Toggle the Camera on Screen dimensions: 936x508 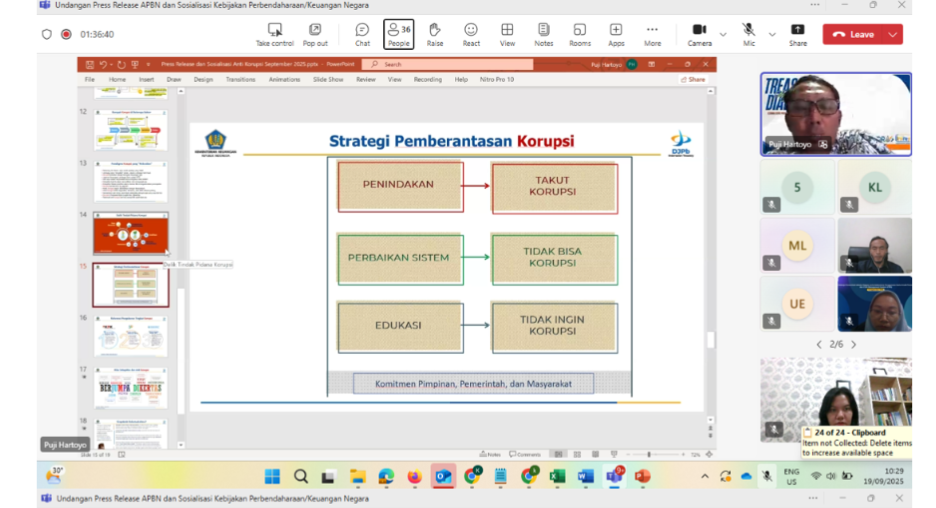point(699,33)
